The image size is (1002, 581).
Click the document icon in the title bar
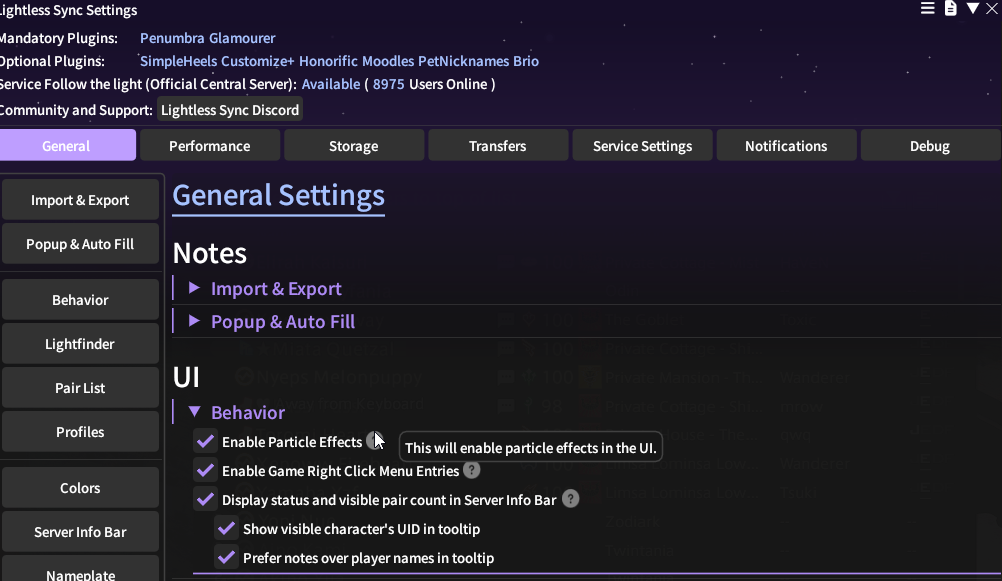click(951, 9)
